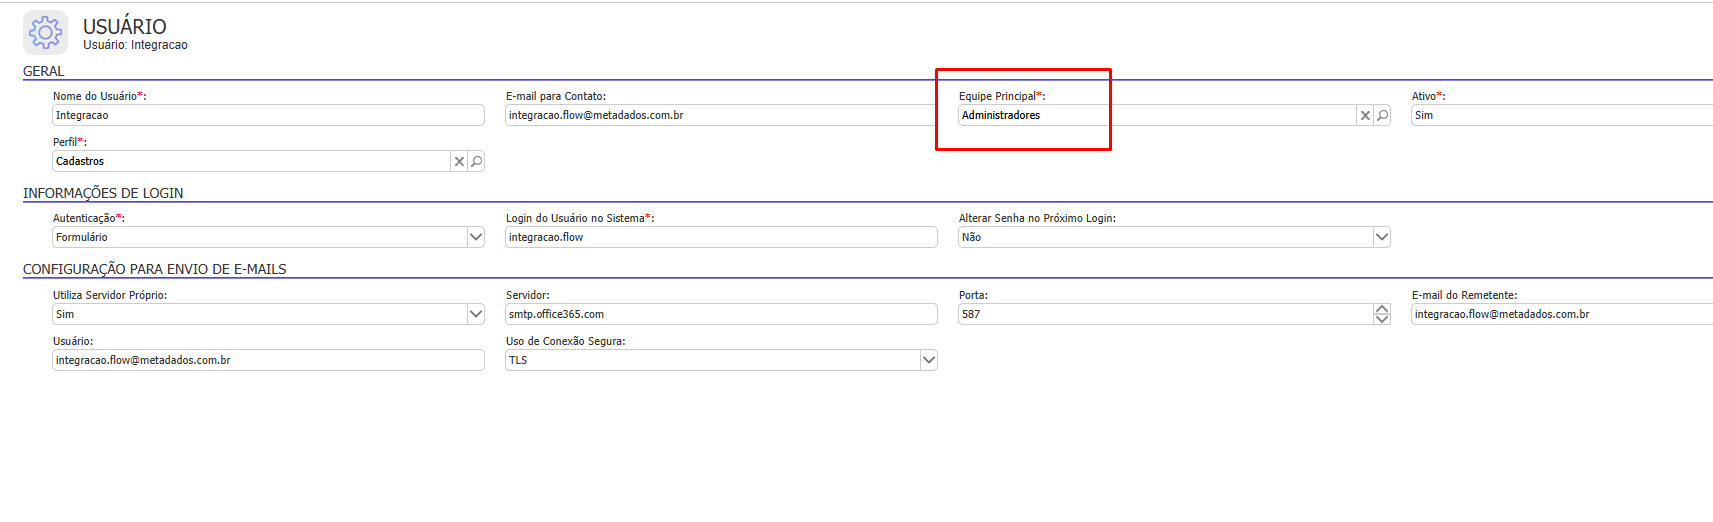
Task: Click the Nome do Usuário field
Action: [x=268, y=115]
